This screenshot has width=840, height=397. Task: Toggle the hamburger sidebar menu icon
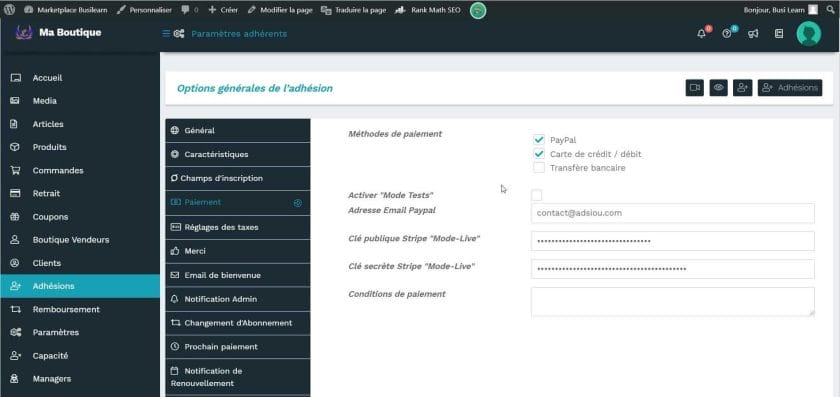pyautogui.click(x=166, y=34)
